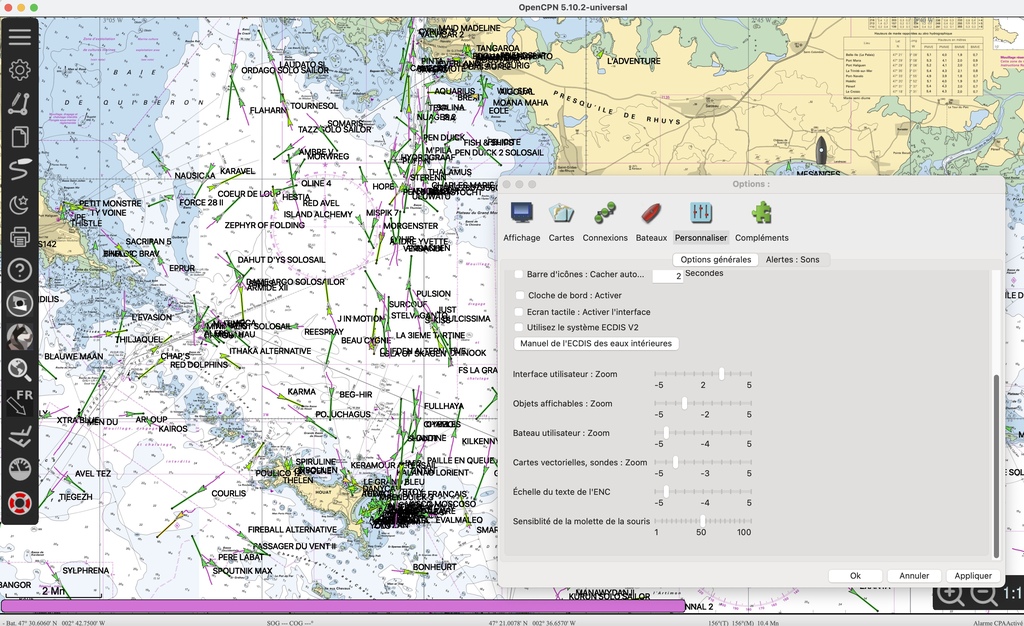Viewport: 1024px width, 626px height.
Task: Click the AVEL TEZ vessel label
Action: pyautogui.click(x=93, y=474)
